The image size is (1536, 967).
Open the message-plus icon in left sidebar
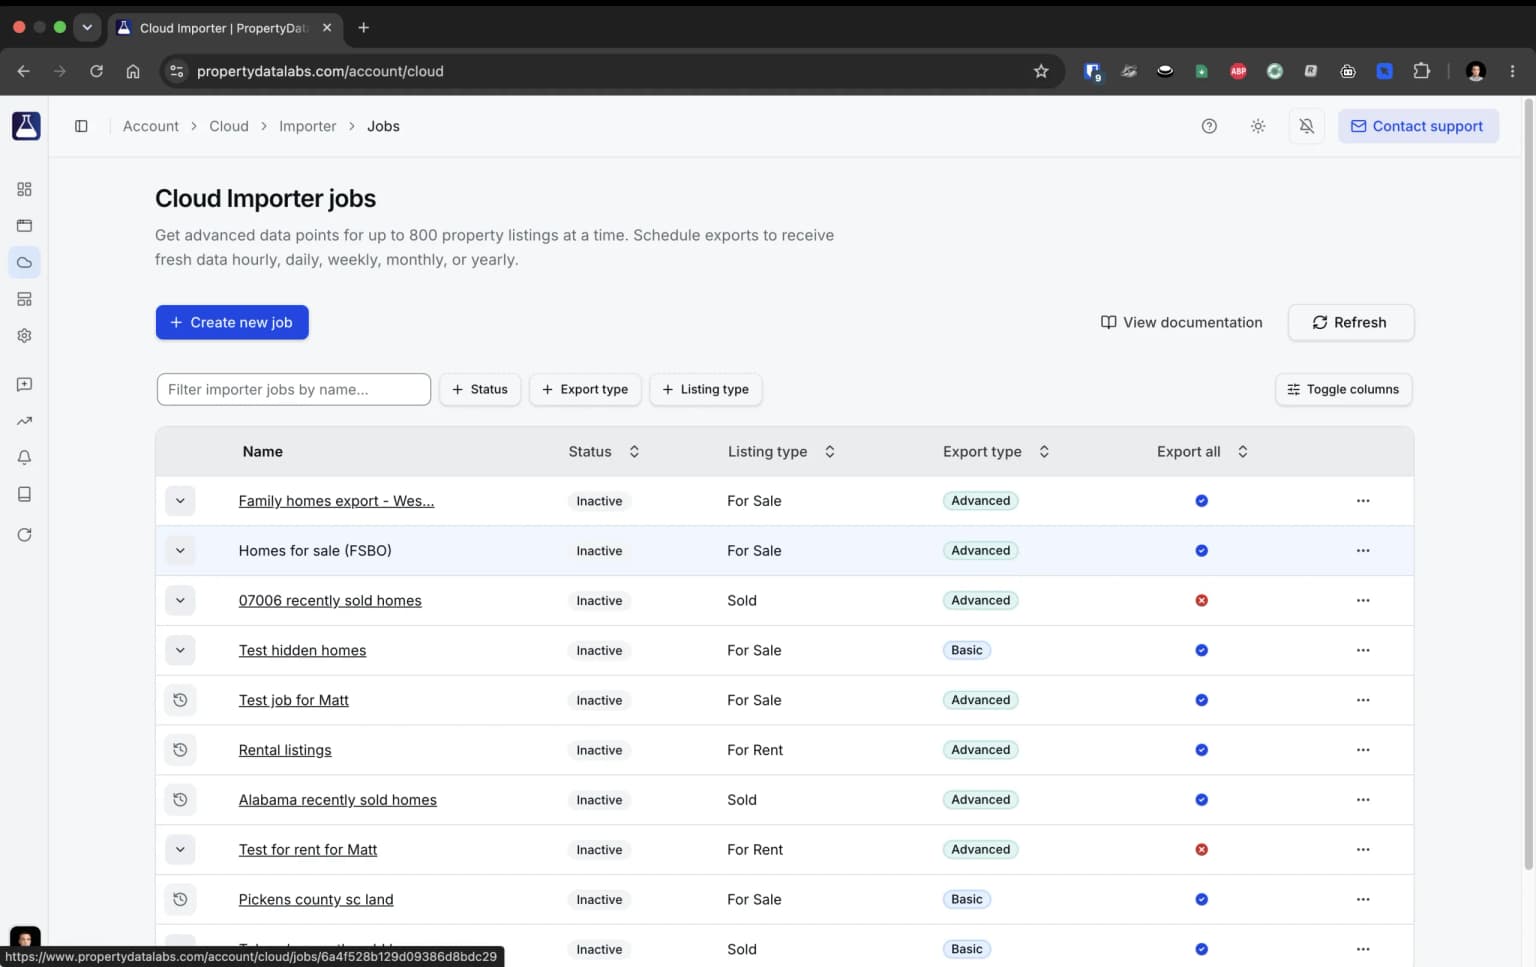pyautogui.click(x=24, y=384)
